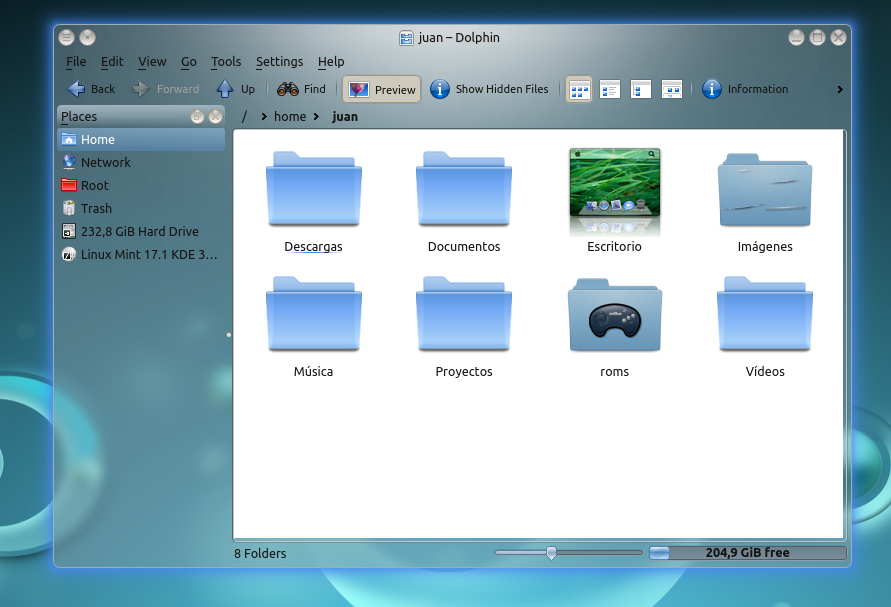Open the Settings menu
Image resolution: width=891 pixels, height=607 pixels.
[279, 61]
